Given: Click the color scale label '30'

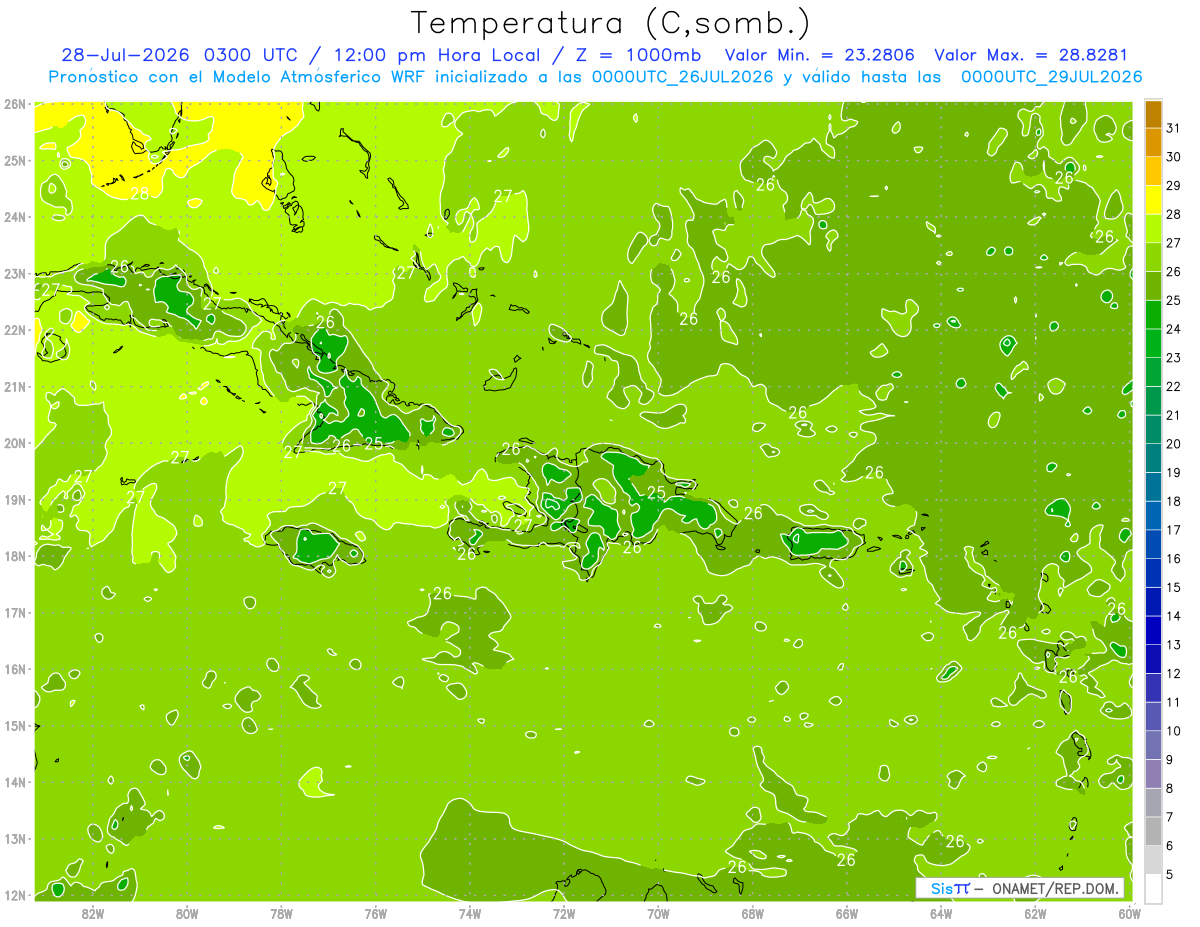Looking at the screenshot, I should [x=1174, y=157].
